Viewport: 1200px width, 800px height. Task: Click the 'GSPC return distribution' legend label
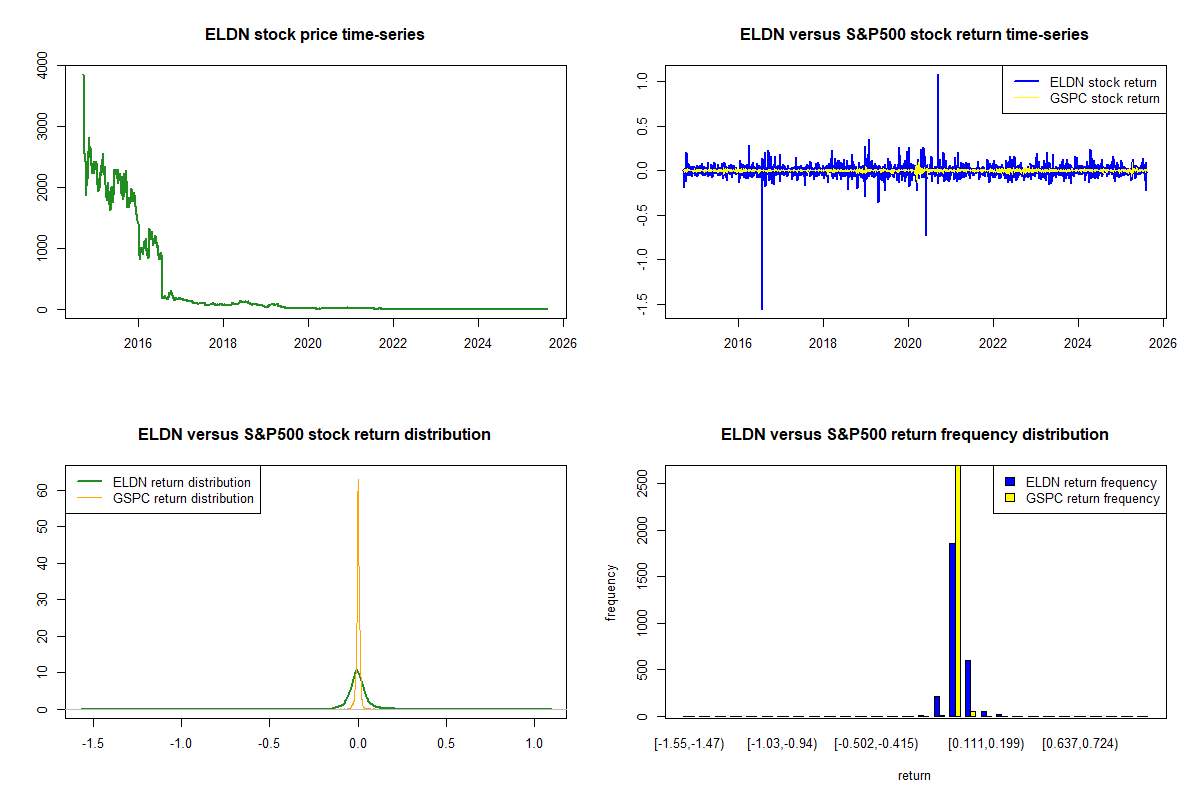[x=183, y=498]
